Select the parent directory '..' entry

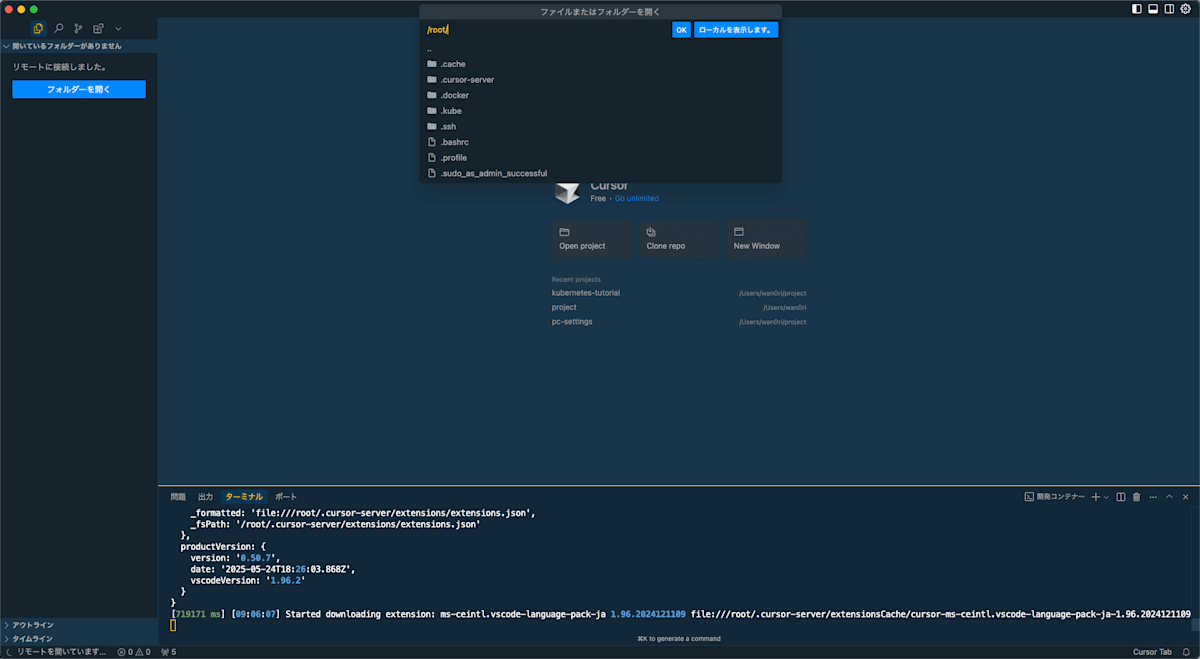601,48
